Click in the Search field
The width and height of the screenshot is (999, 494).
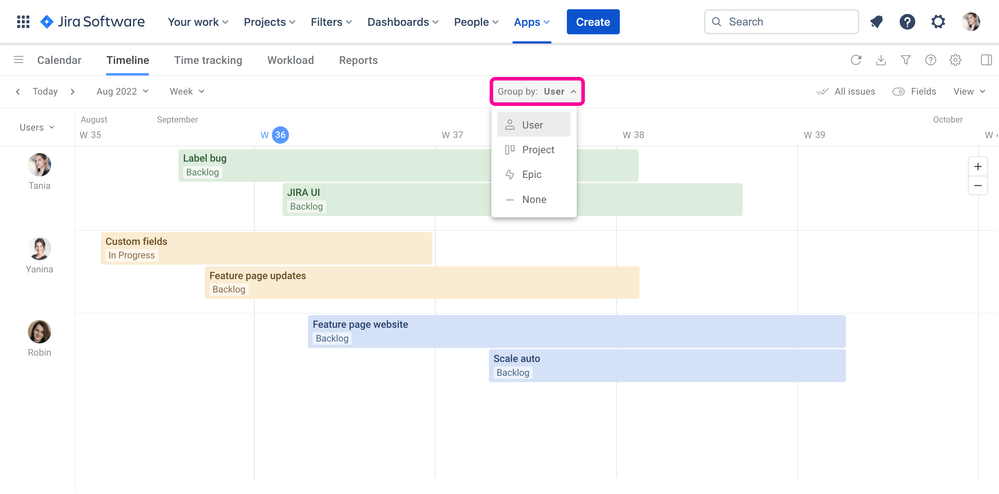(x=782, y=22)
